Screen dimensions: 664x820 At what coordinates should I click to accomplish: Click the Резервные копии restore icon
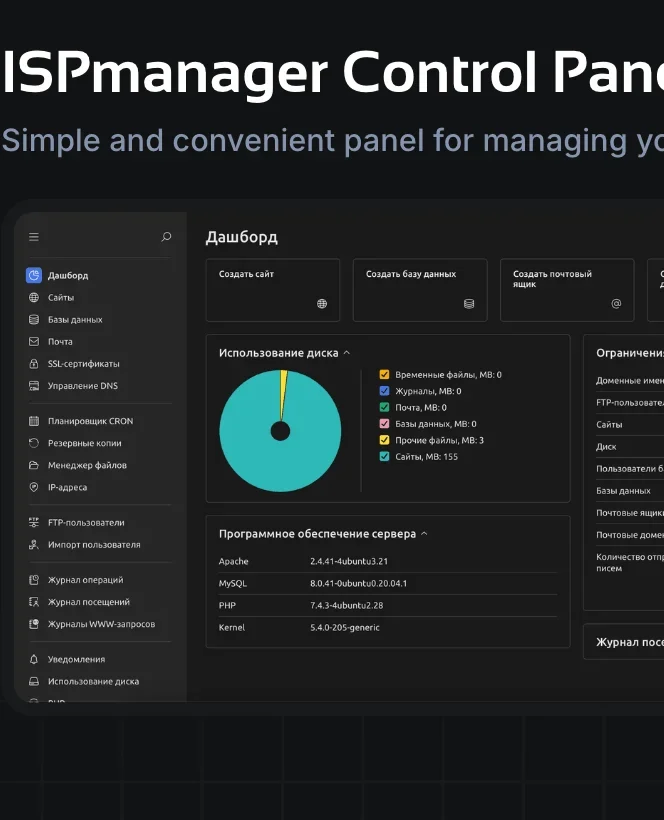[x=34, y=443]
